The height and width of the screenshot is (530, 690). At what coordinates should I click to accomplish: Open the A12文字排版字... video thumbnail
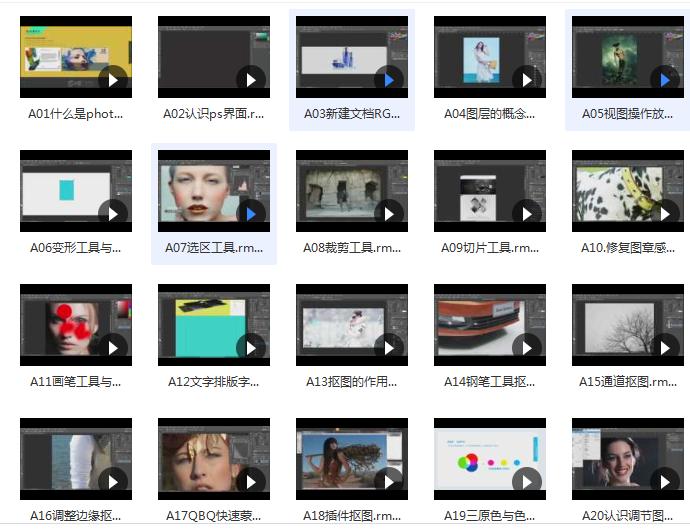click(214, 325)
